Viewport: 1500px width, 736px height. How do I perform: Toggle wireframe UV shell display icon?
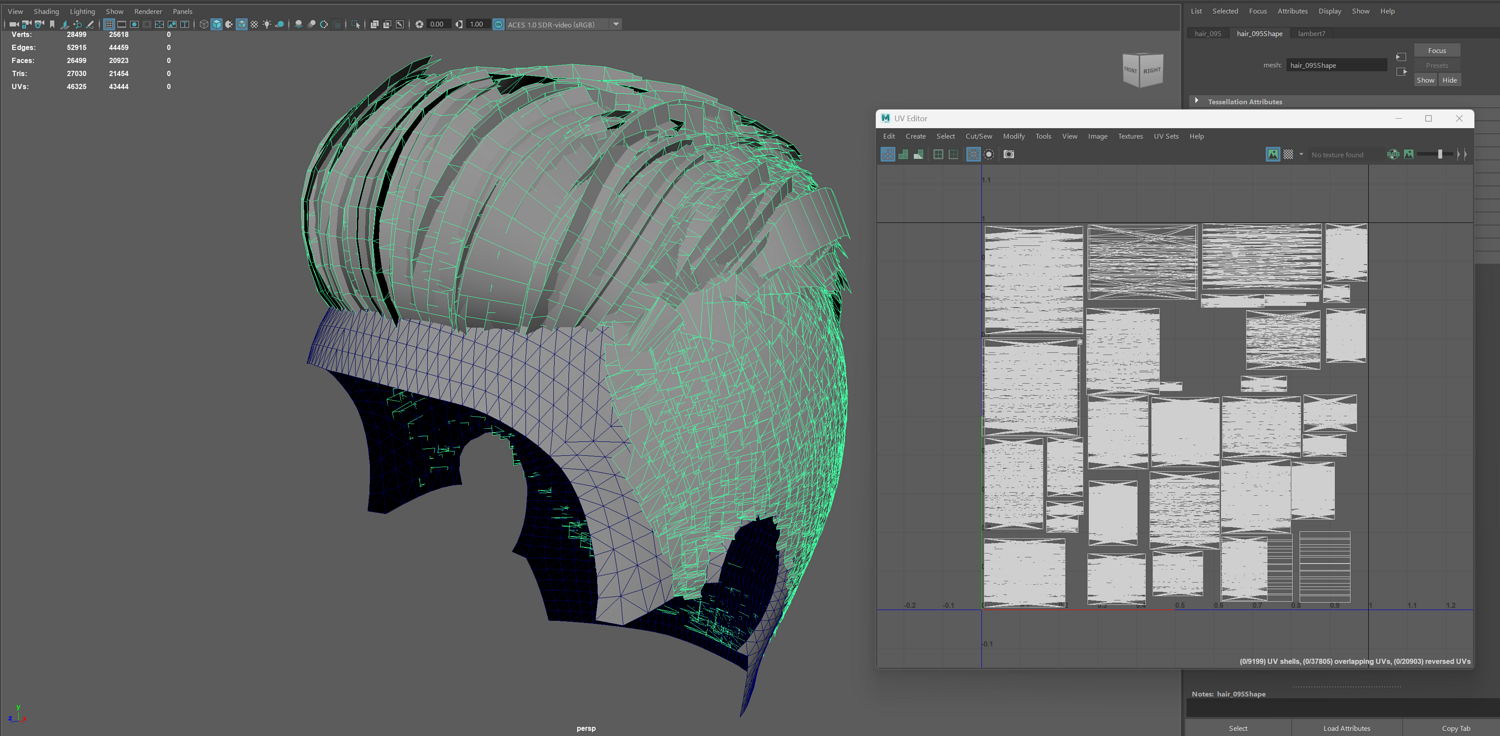pos(888,154)
